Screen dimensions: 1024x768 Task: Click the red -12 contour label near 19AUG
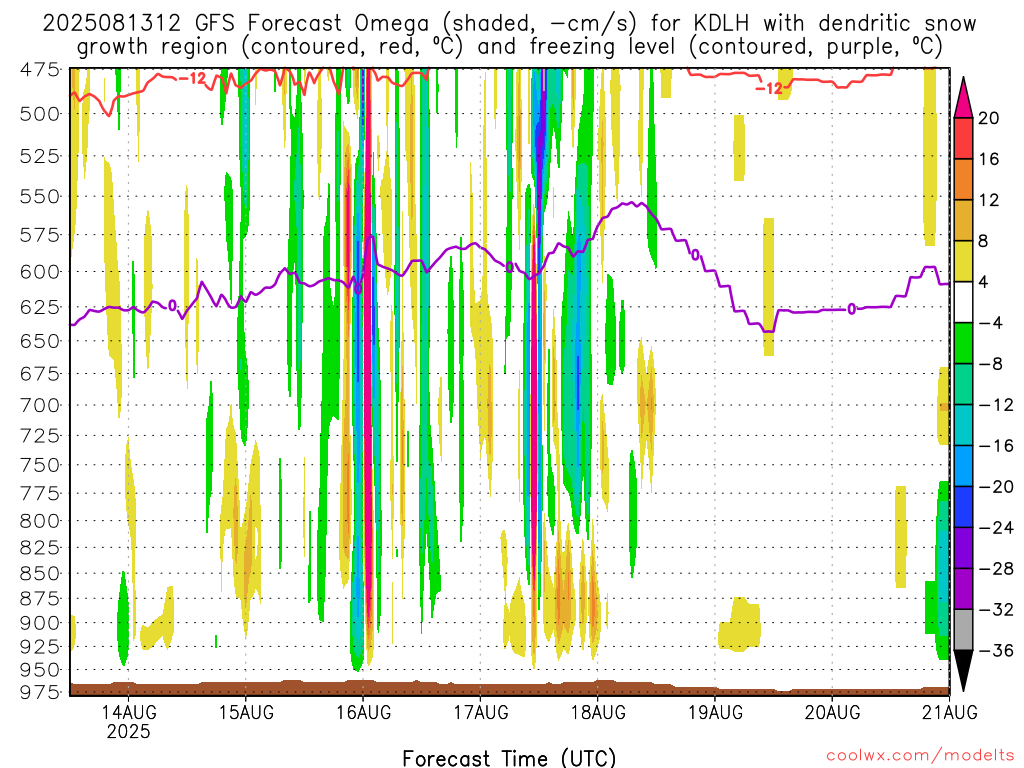tap(769, 88)
